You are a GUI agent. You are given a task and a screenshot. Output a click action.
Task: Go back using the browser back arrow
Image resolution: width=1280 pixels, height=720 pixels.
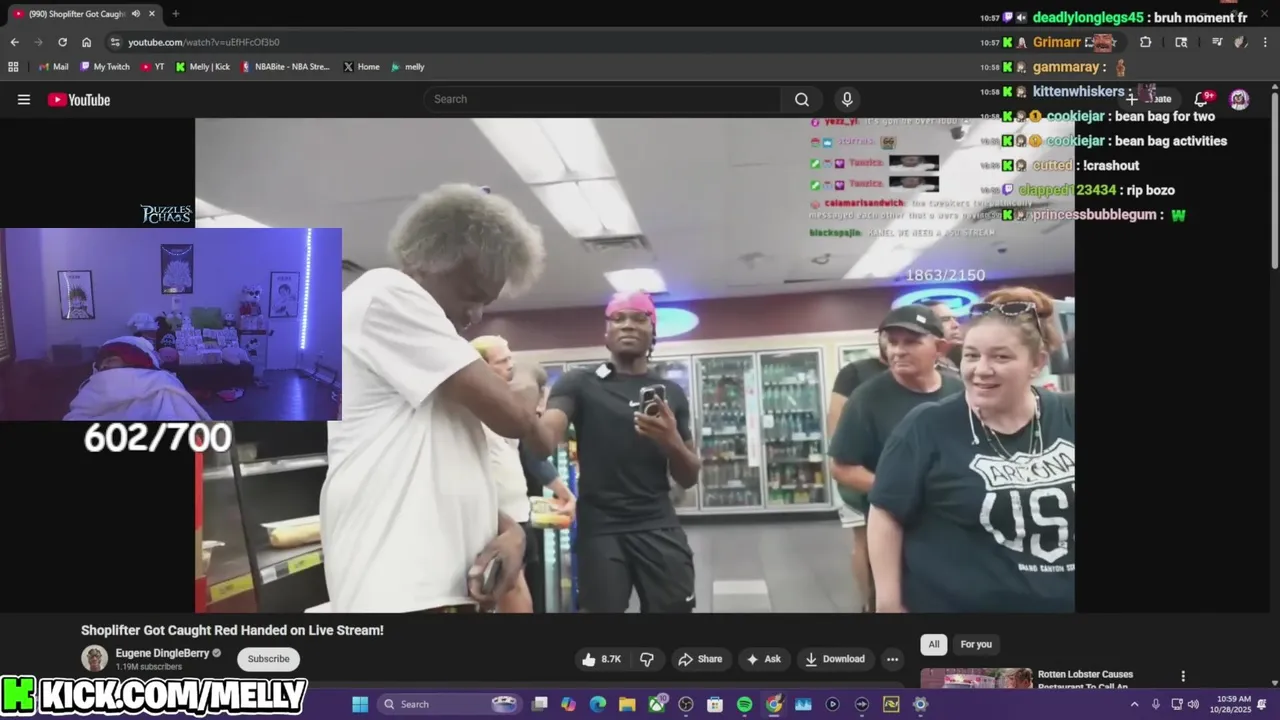coord(14,42)
